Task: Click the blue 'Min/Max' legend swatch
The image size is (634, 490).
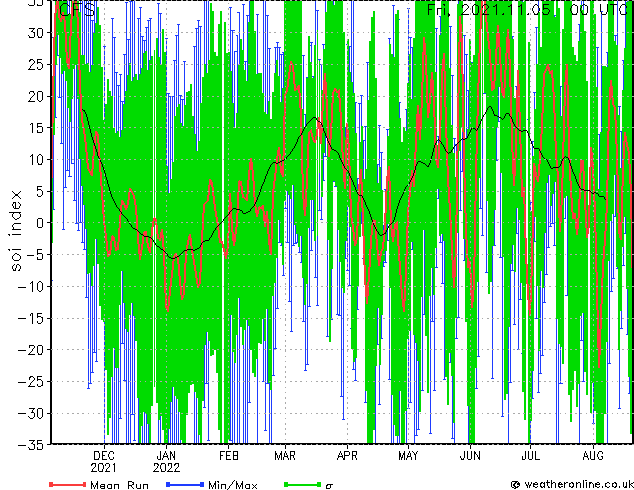Action: point(185,484)
